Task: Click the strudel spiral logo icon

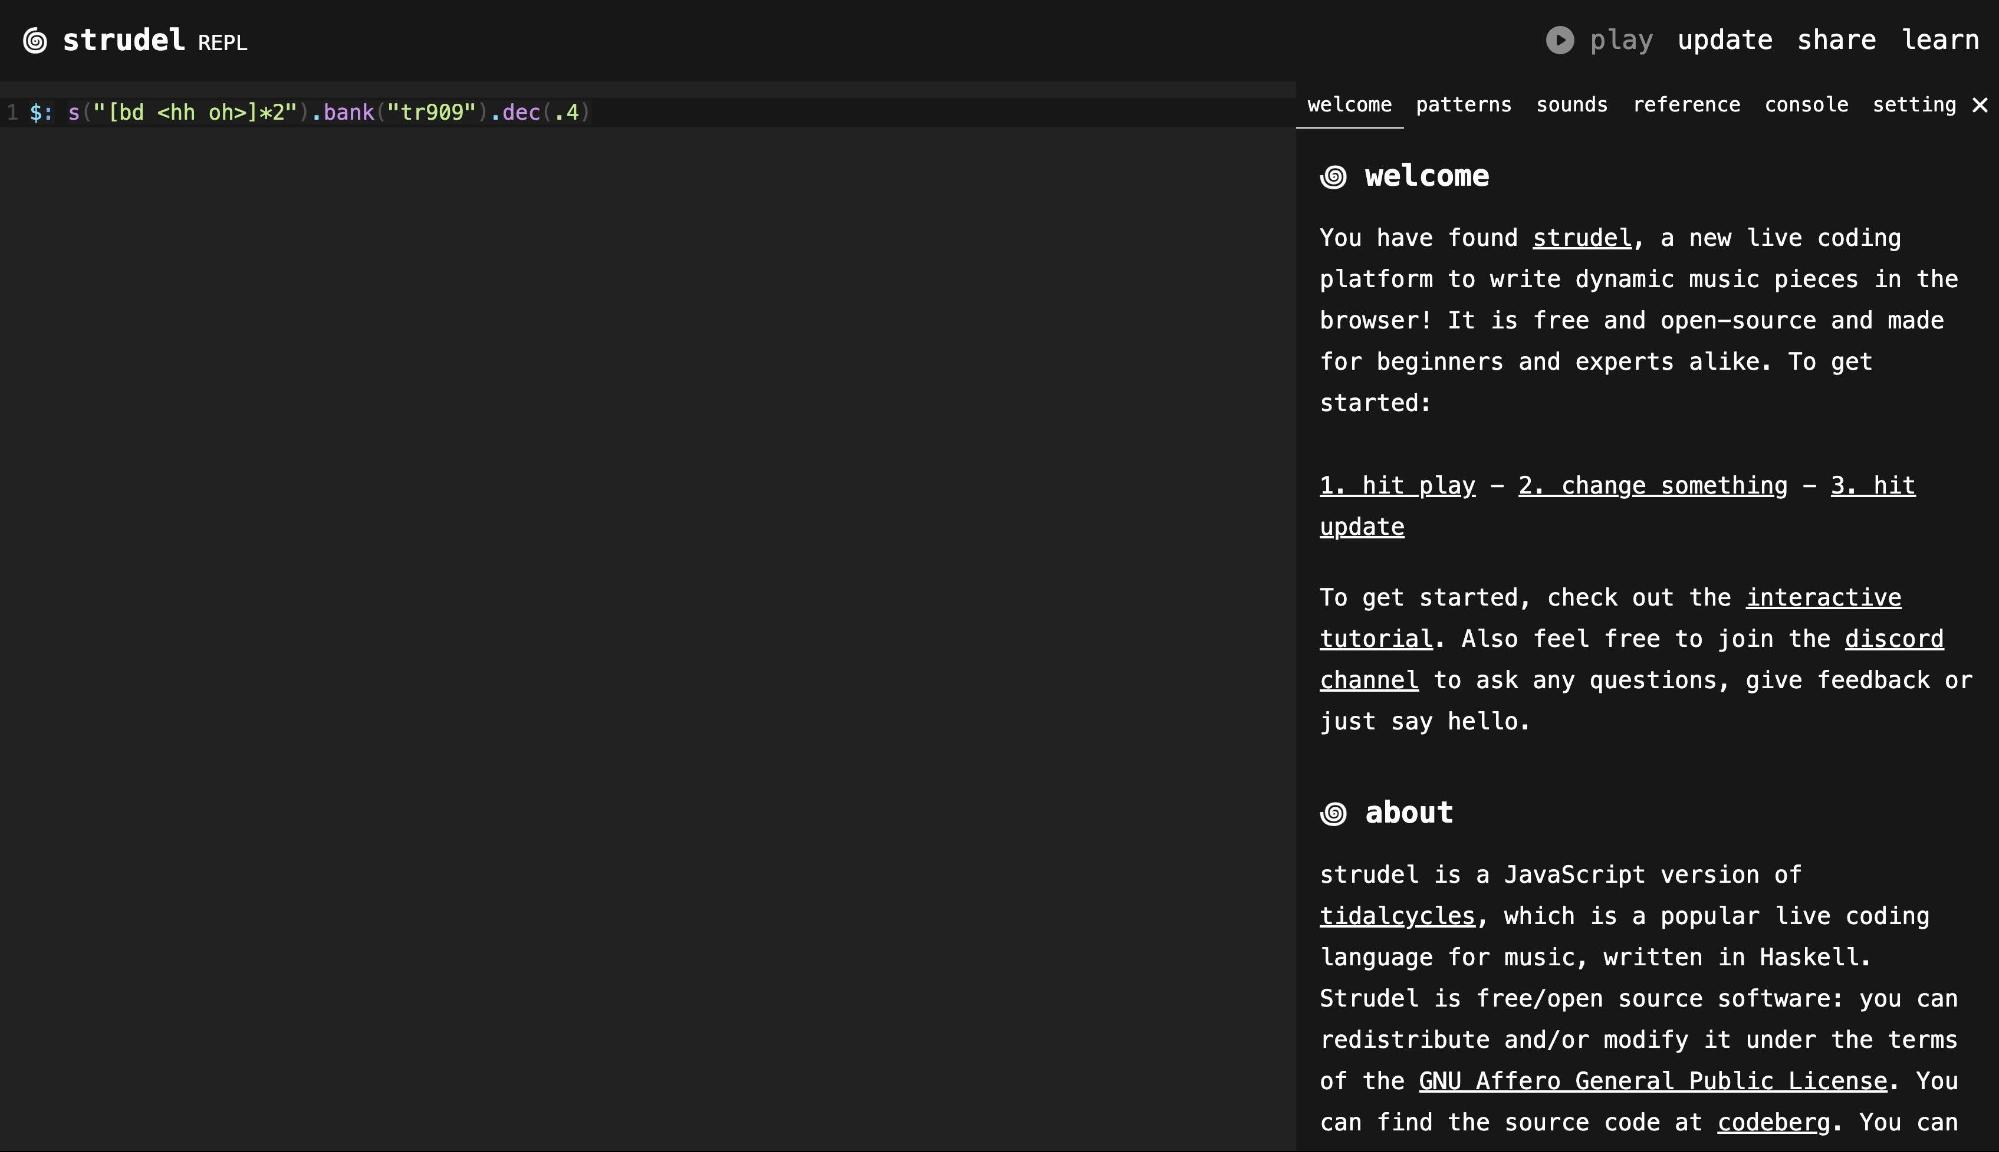Action: point(35,41)
